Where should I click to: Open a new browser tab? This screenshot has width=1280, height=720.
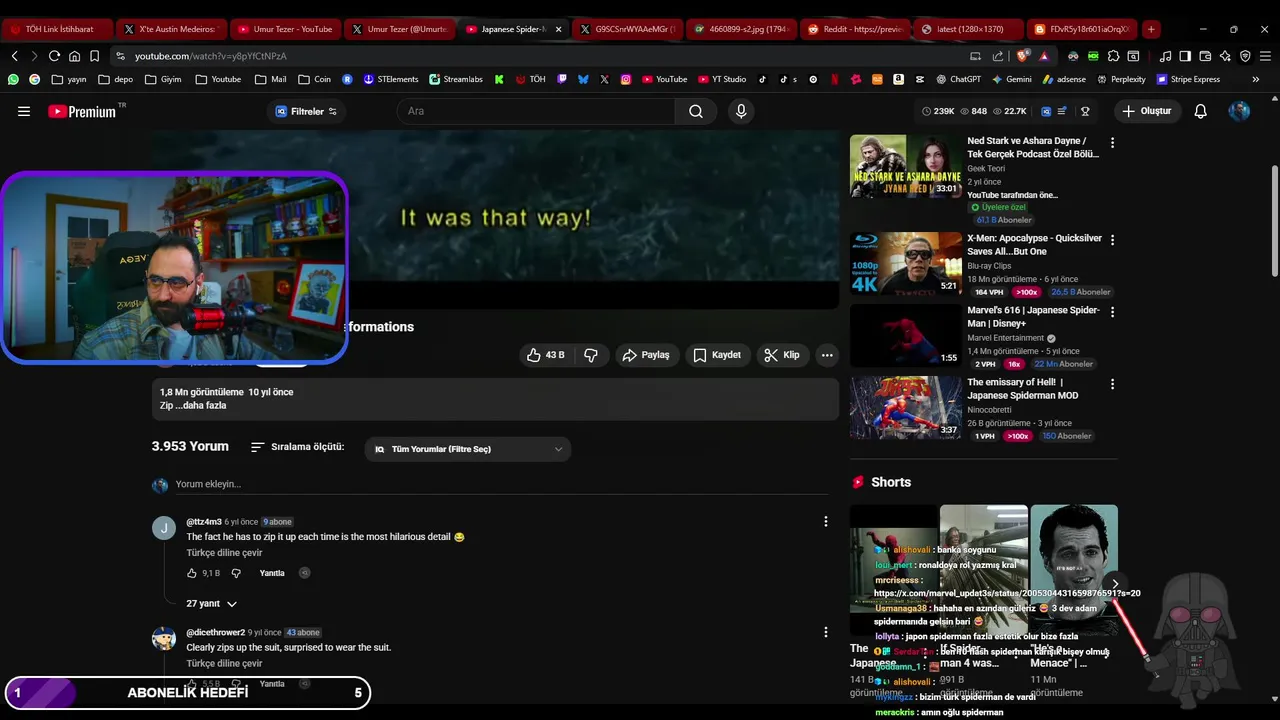point(1151,29)
